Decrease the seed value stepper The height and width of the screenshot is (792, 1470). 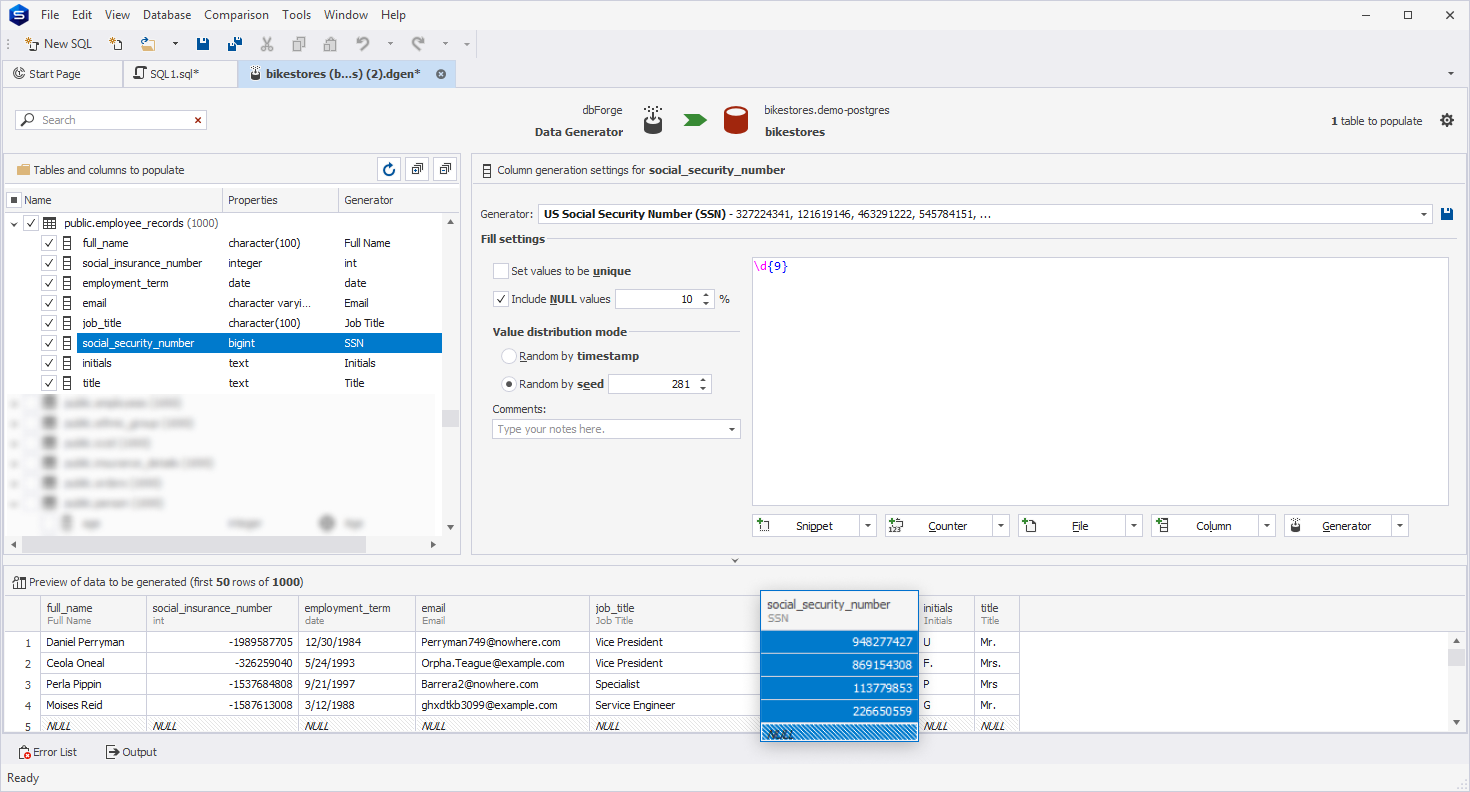coord(704,389)
